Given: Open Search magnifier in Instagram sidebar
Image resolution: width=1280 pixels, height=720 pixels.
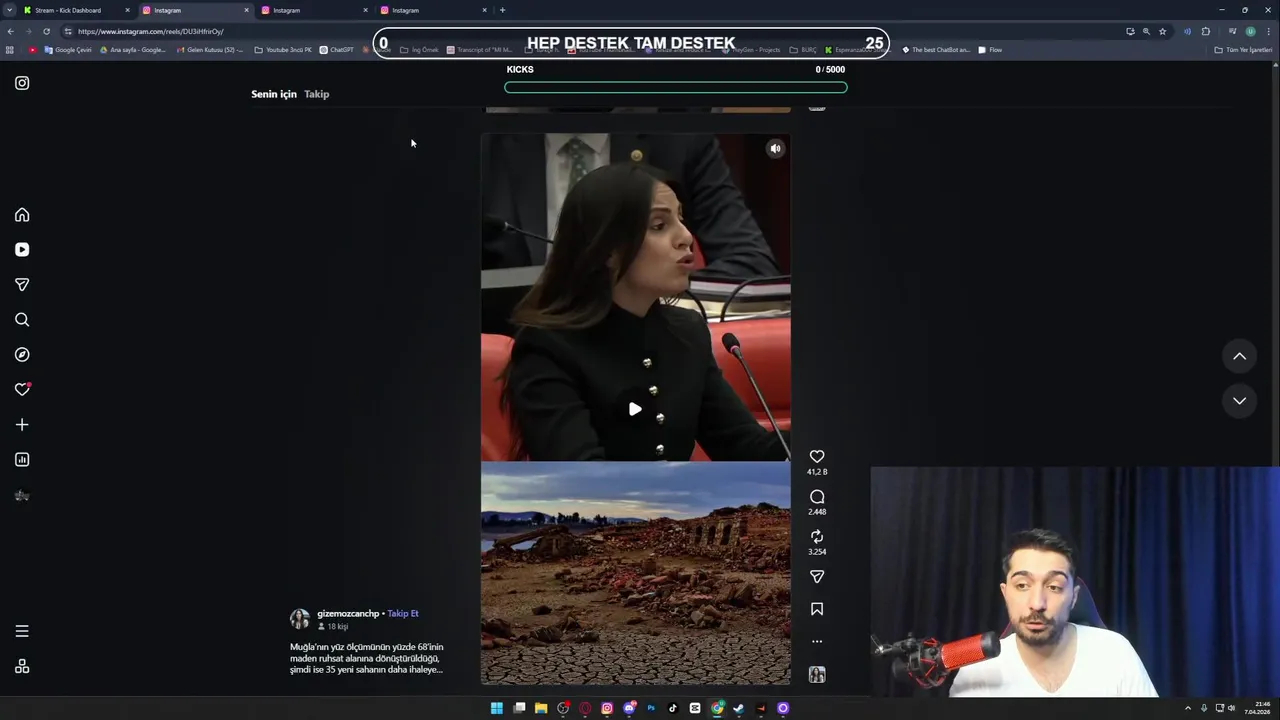Looking at the screenshot, I should pos(22,320).
